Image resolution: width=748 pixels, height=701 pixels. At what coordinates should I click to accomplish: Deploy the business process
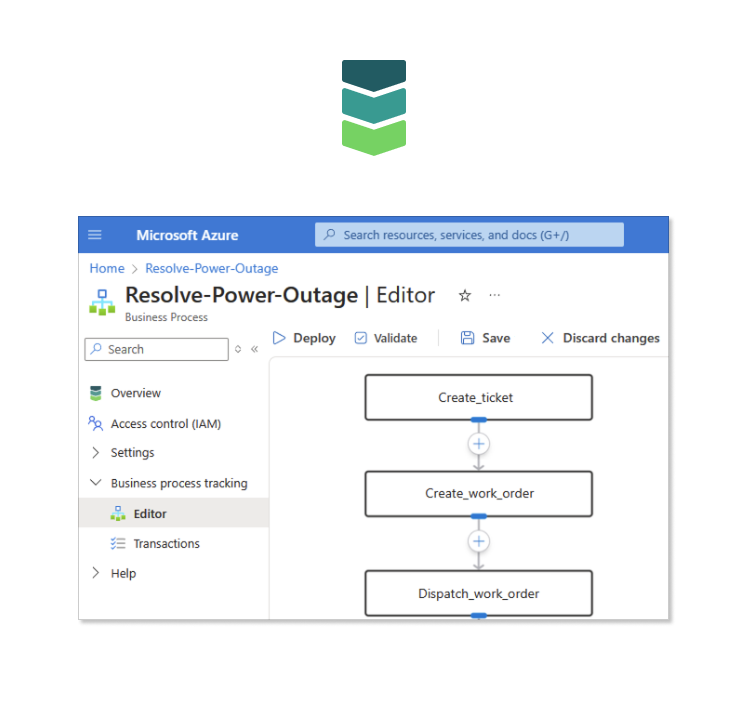tap(304, 338)
